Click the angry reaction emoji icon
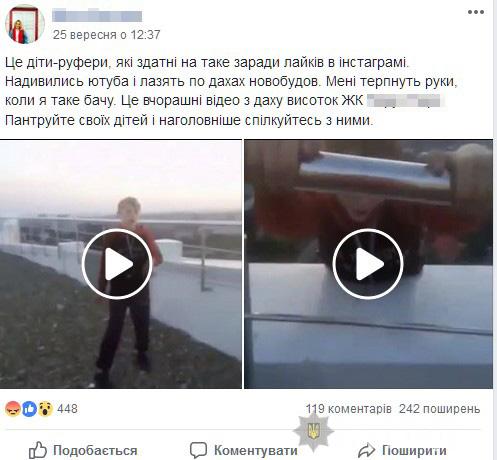Image resolution: width=497 pixels, height=460 pixels. tap(13, 409)
